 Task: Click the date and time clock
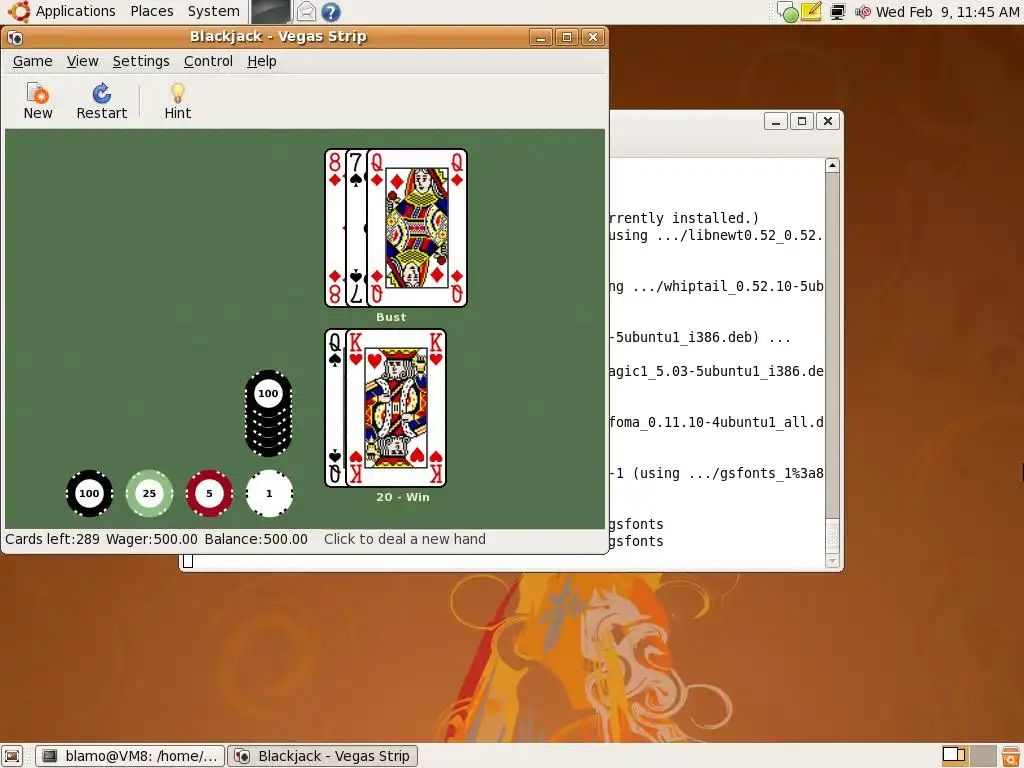click(947, 12)
